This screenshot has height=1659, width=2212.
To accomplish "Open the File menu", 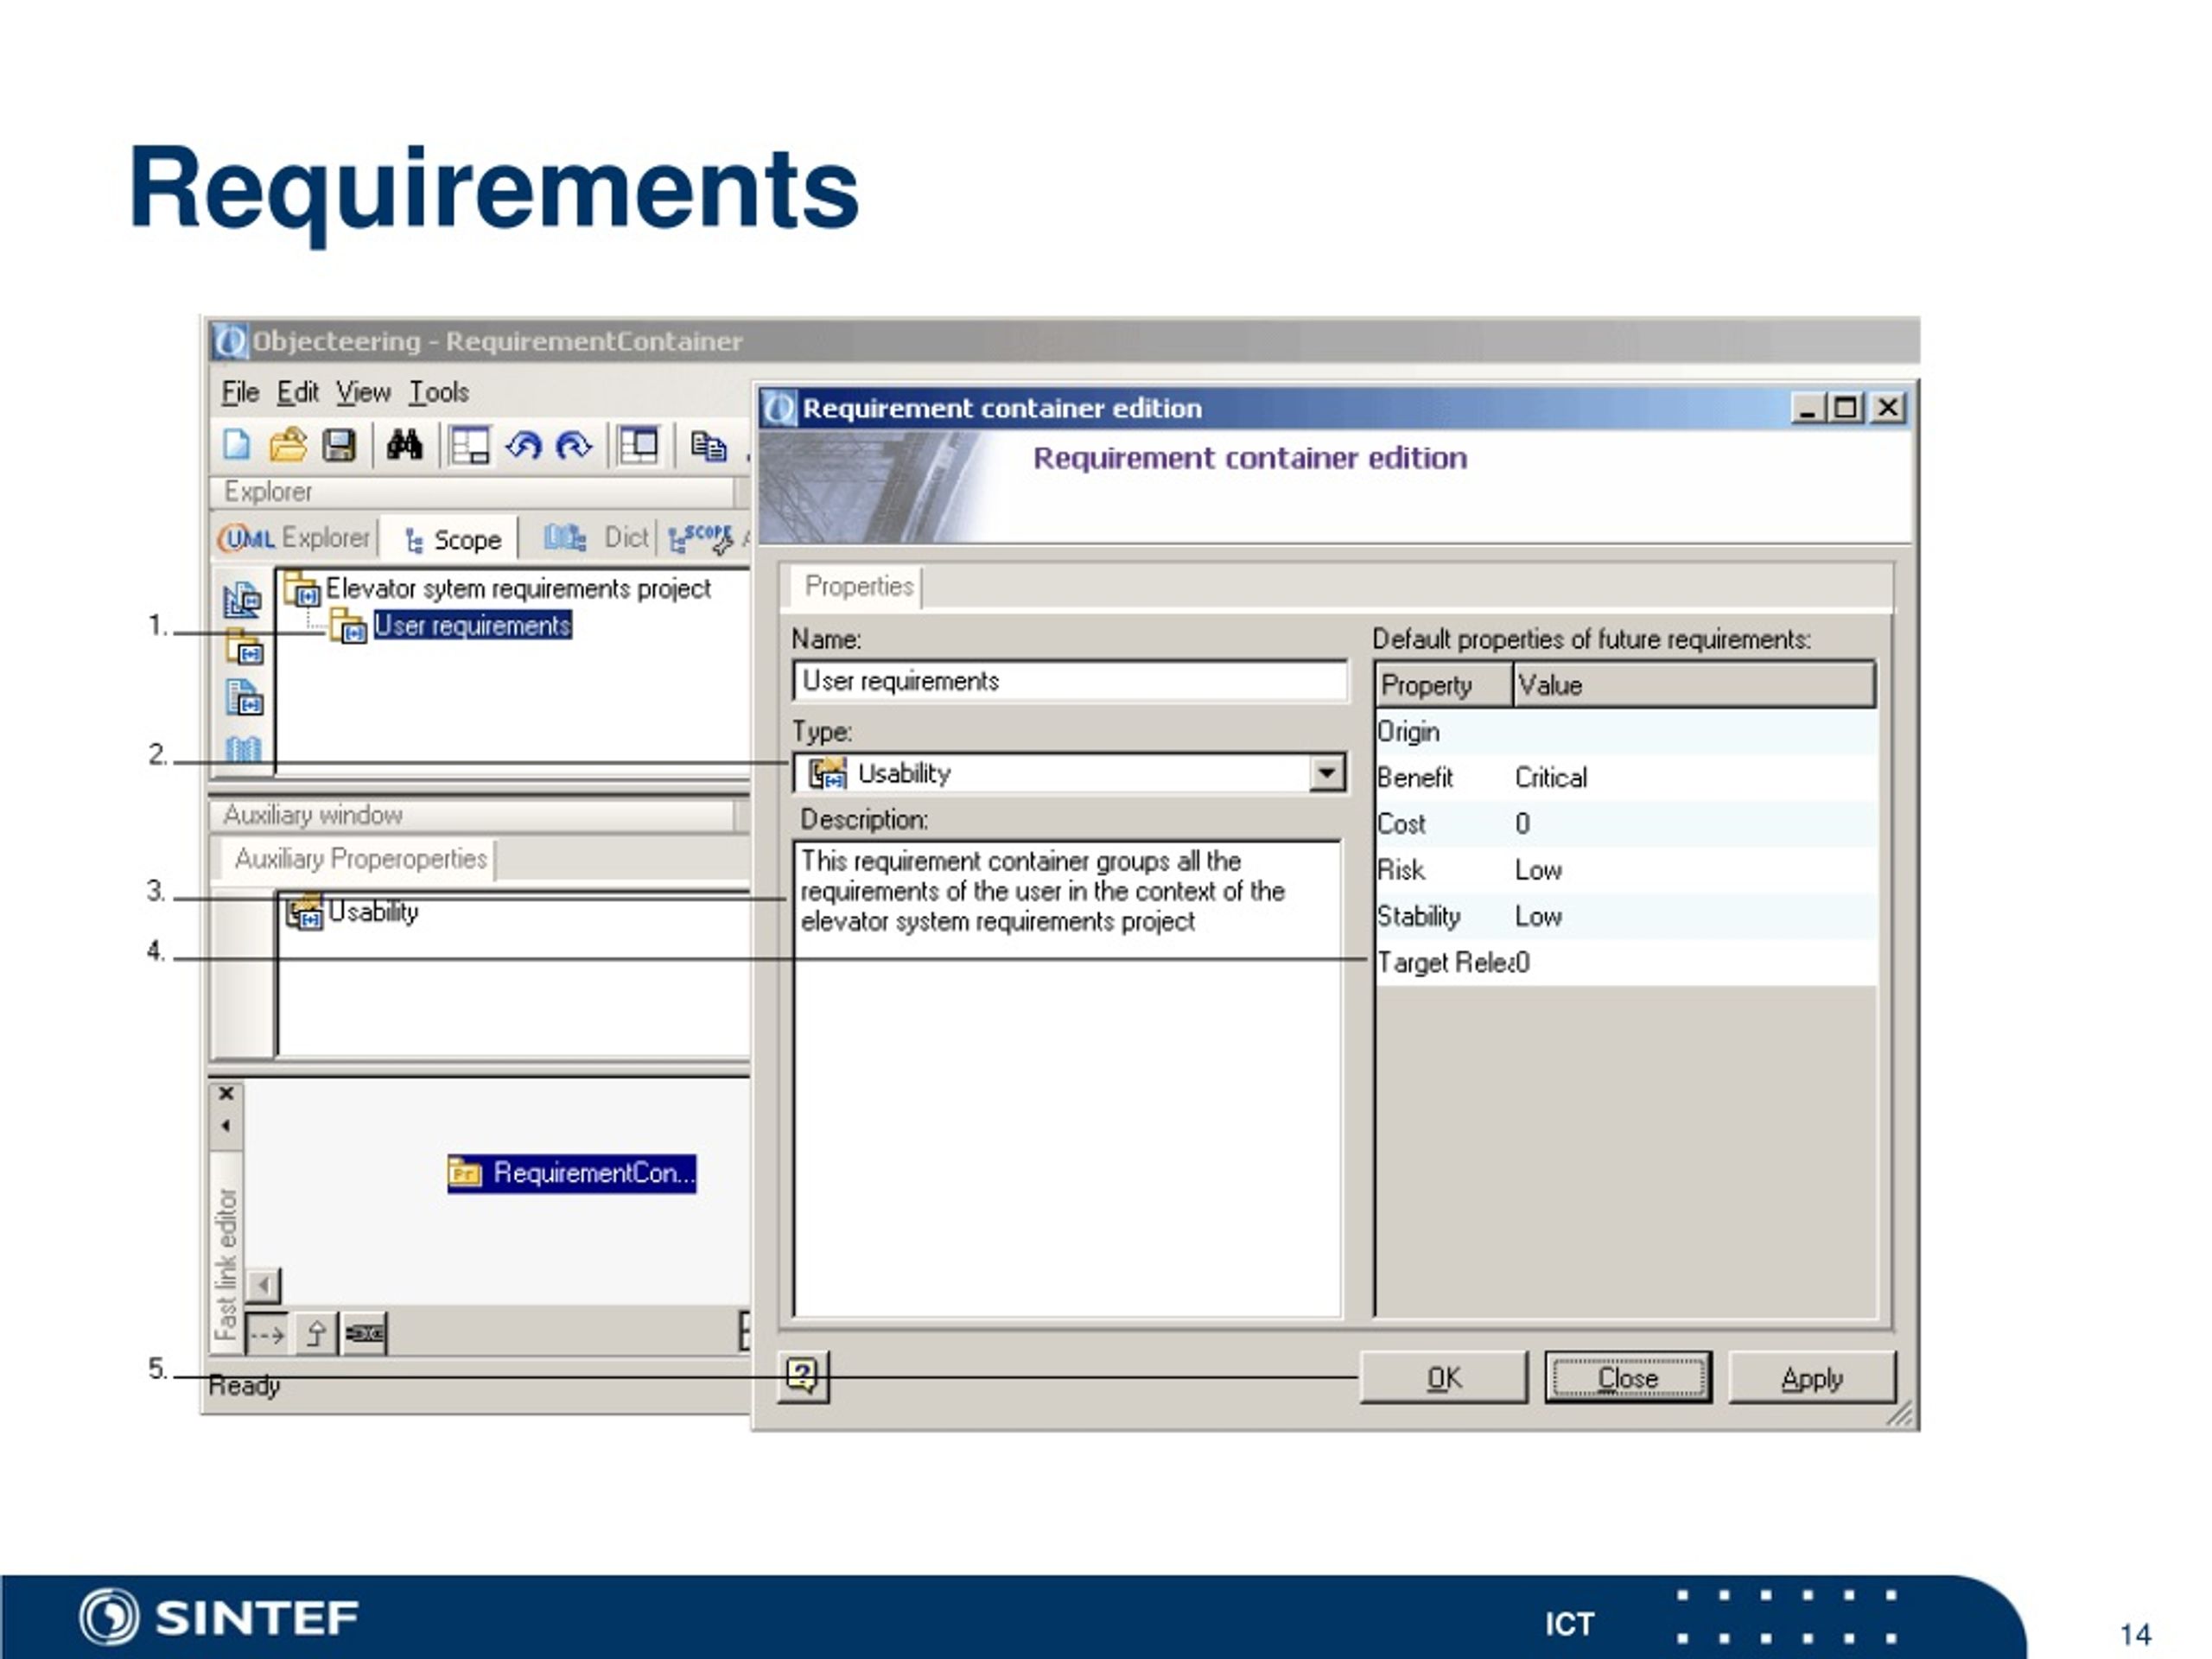I will pyautogui.click(x=240, y=392).
